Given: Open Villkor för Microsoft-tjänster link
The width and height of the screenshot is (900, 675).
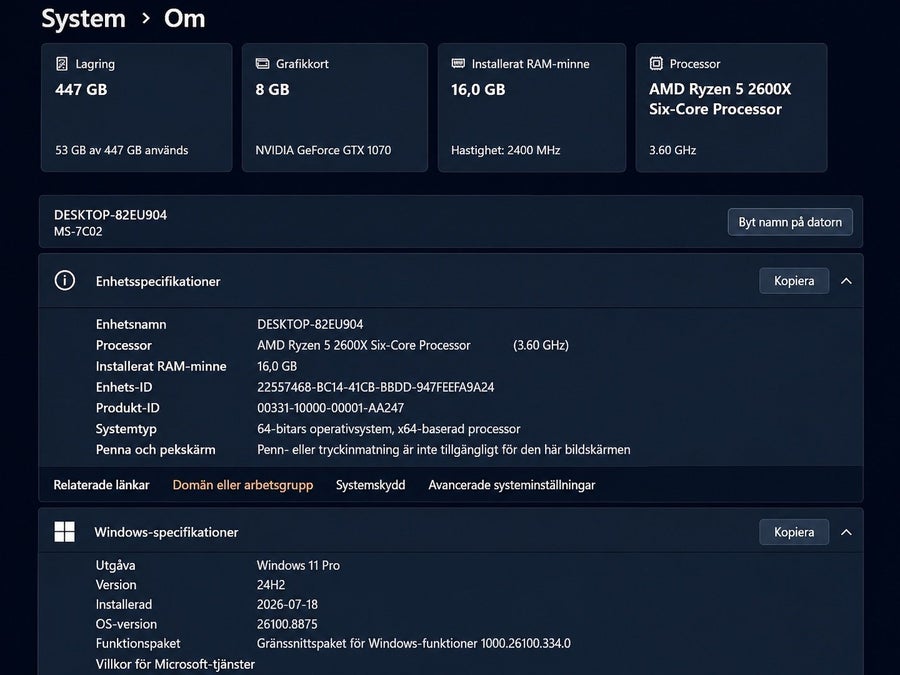Looking at the screenshot, I should (175, 664).
